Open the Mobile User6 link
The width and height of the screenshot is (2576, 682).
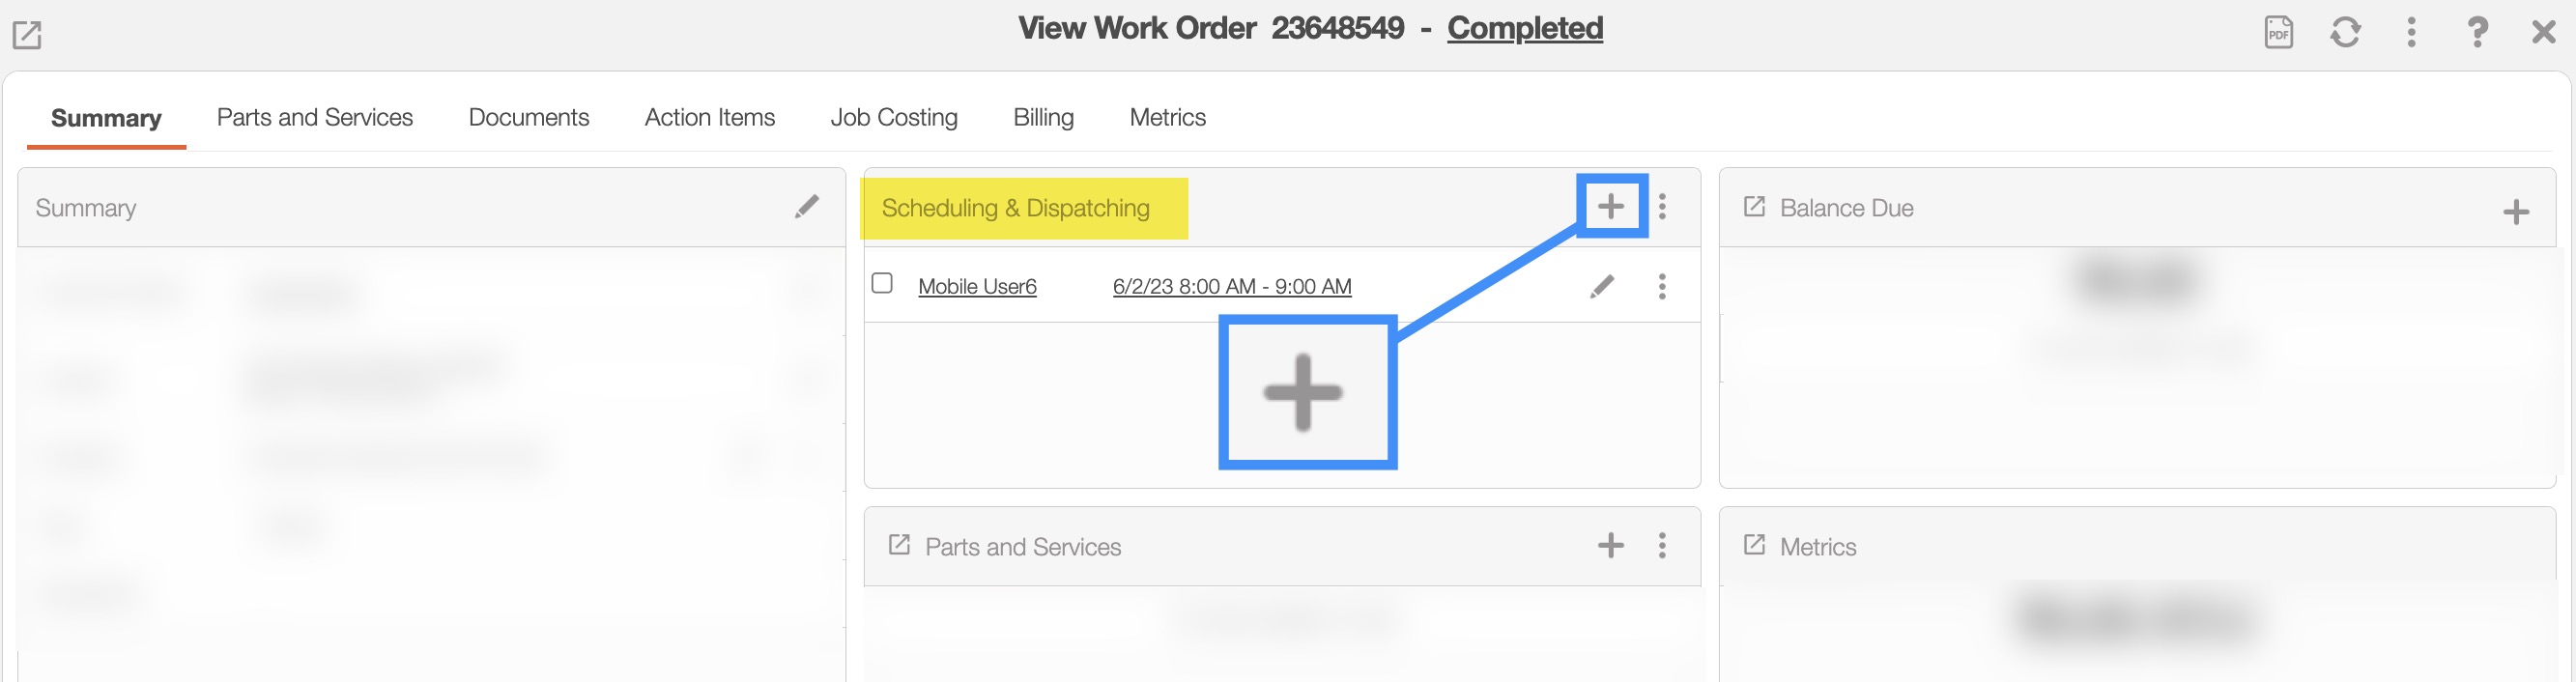[977, 287]
